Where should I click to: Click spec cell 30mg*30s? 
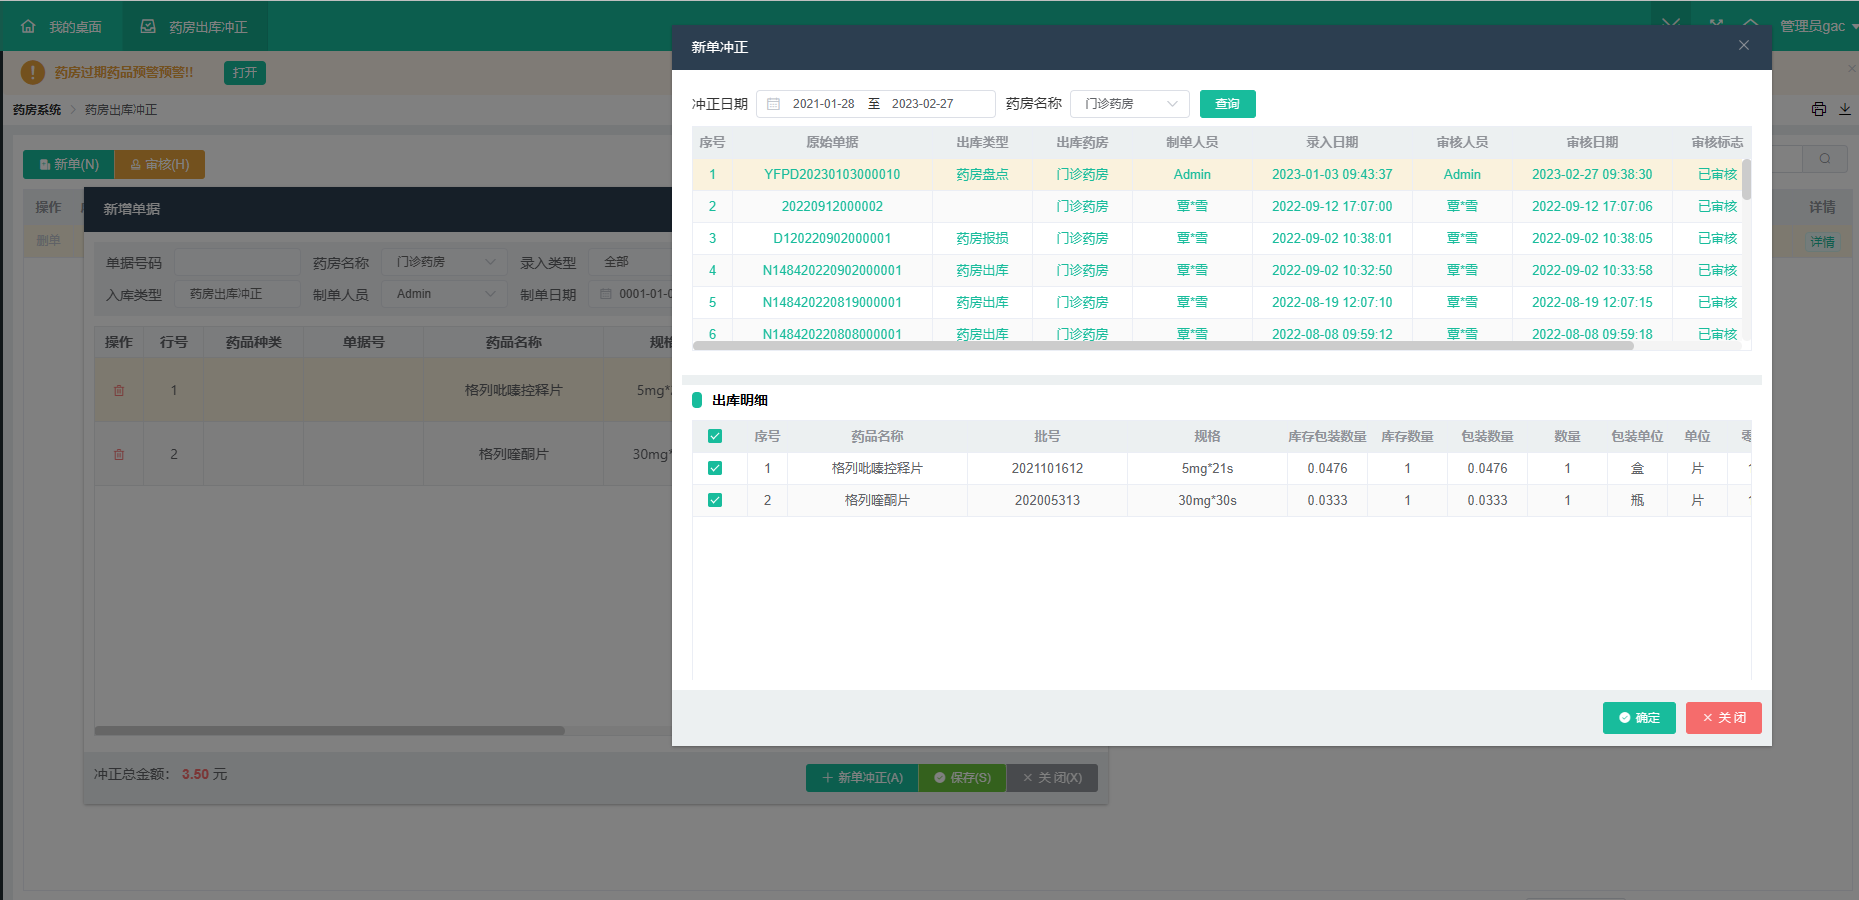coord(1207,500)
